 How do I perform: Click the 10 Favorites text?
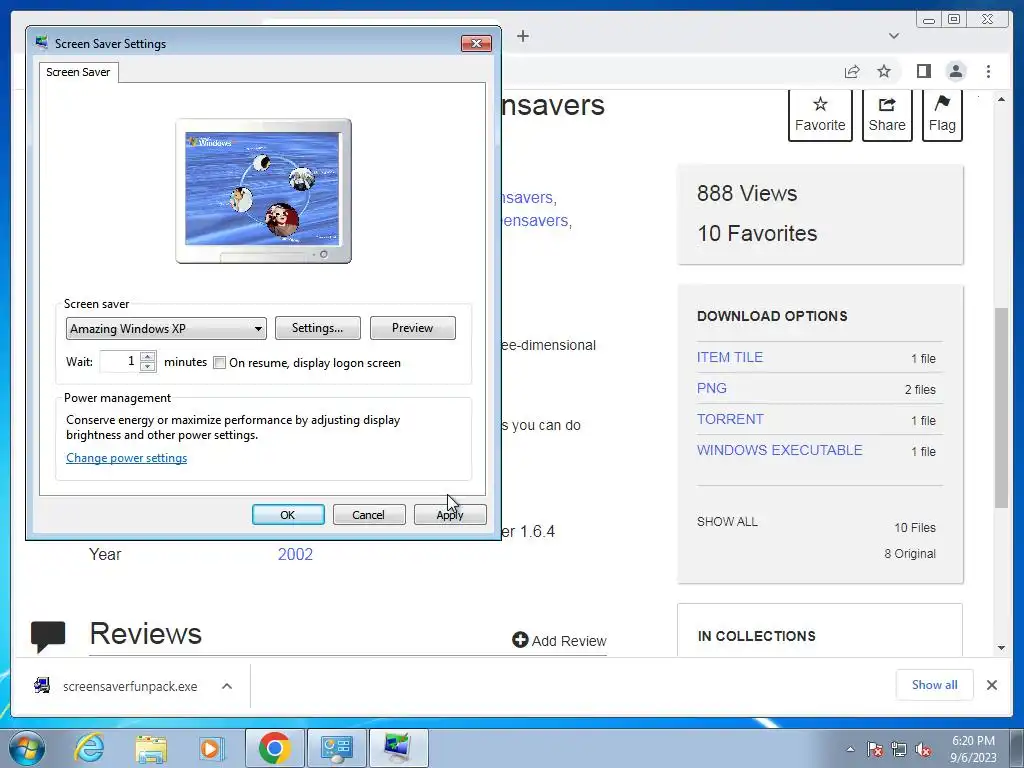click(x=757, y=233)
